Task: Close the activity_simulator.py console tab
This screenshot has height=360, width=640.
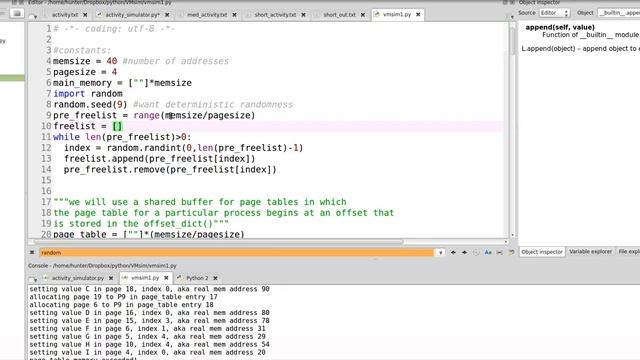Action: coord(111,278)
